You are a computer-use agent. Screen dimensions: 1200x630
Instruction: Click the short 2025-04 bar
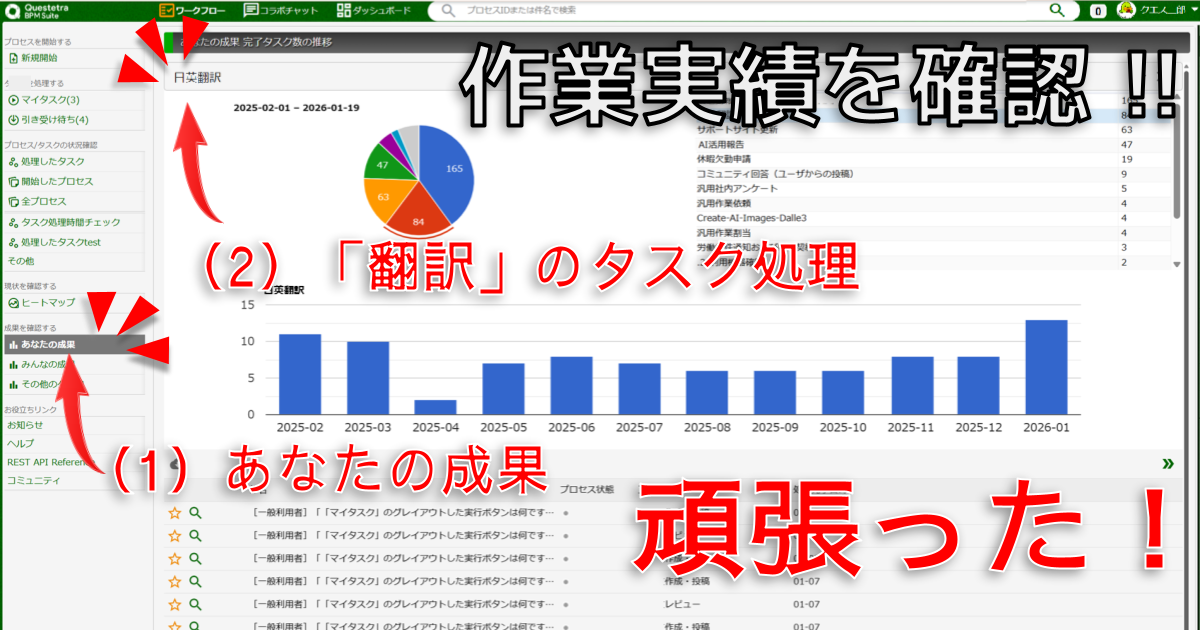tap(436, 407)
